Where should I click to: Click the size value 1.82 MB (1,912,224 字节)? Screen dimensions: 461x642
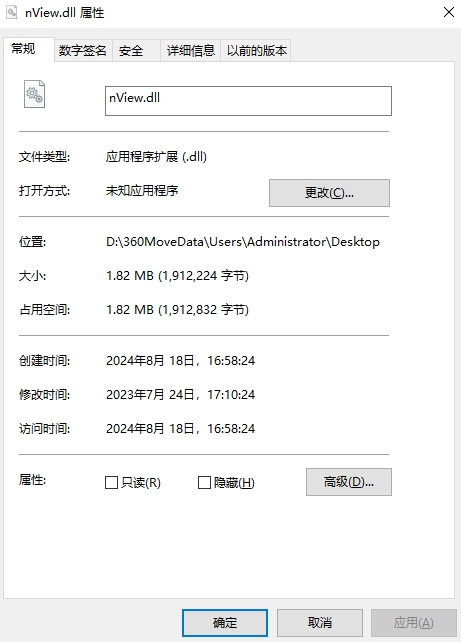click(177, 276)
